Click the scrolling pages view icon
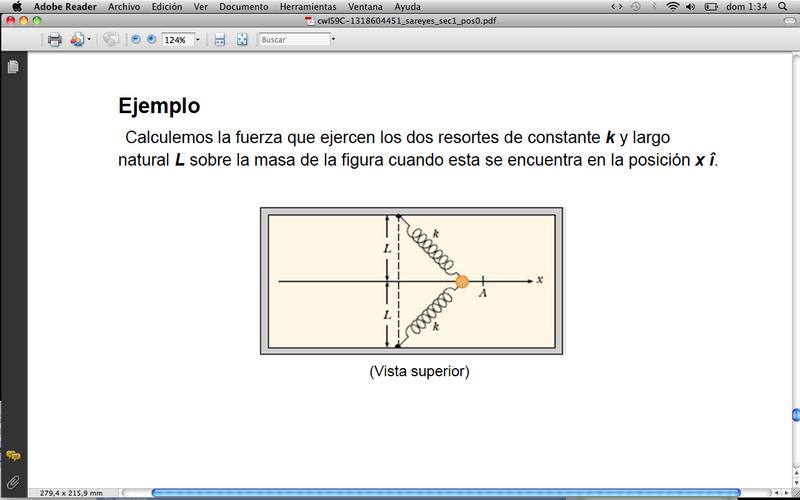The image size is (800, 500). (219, 40)
